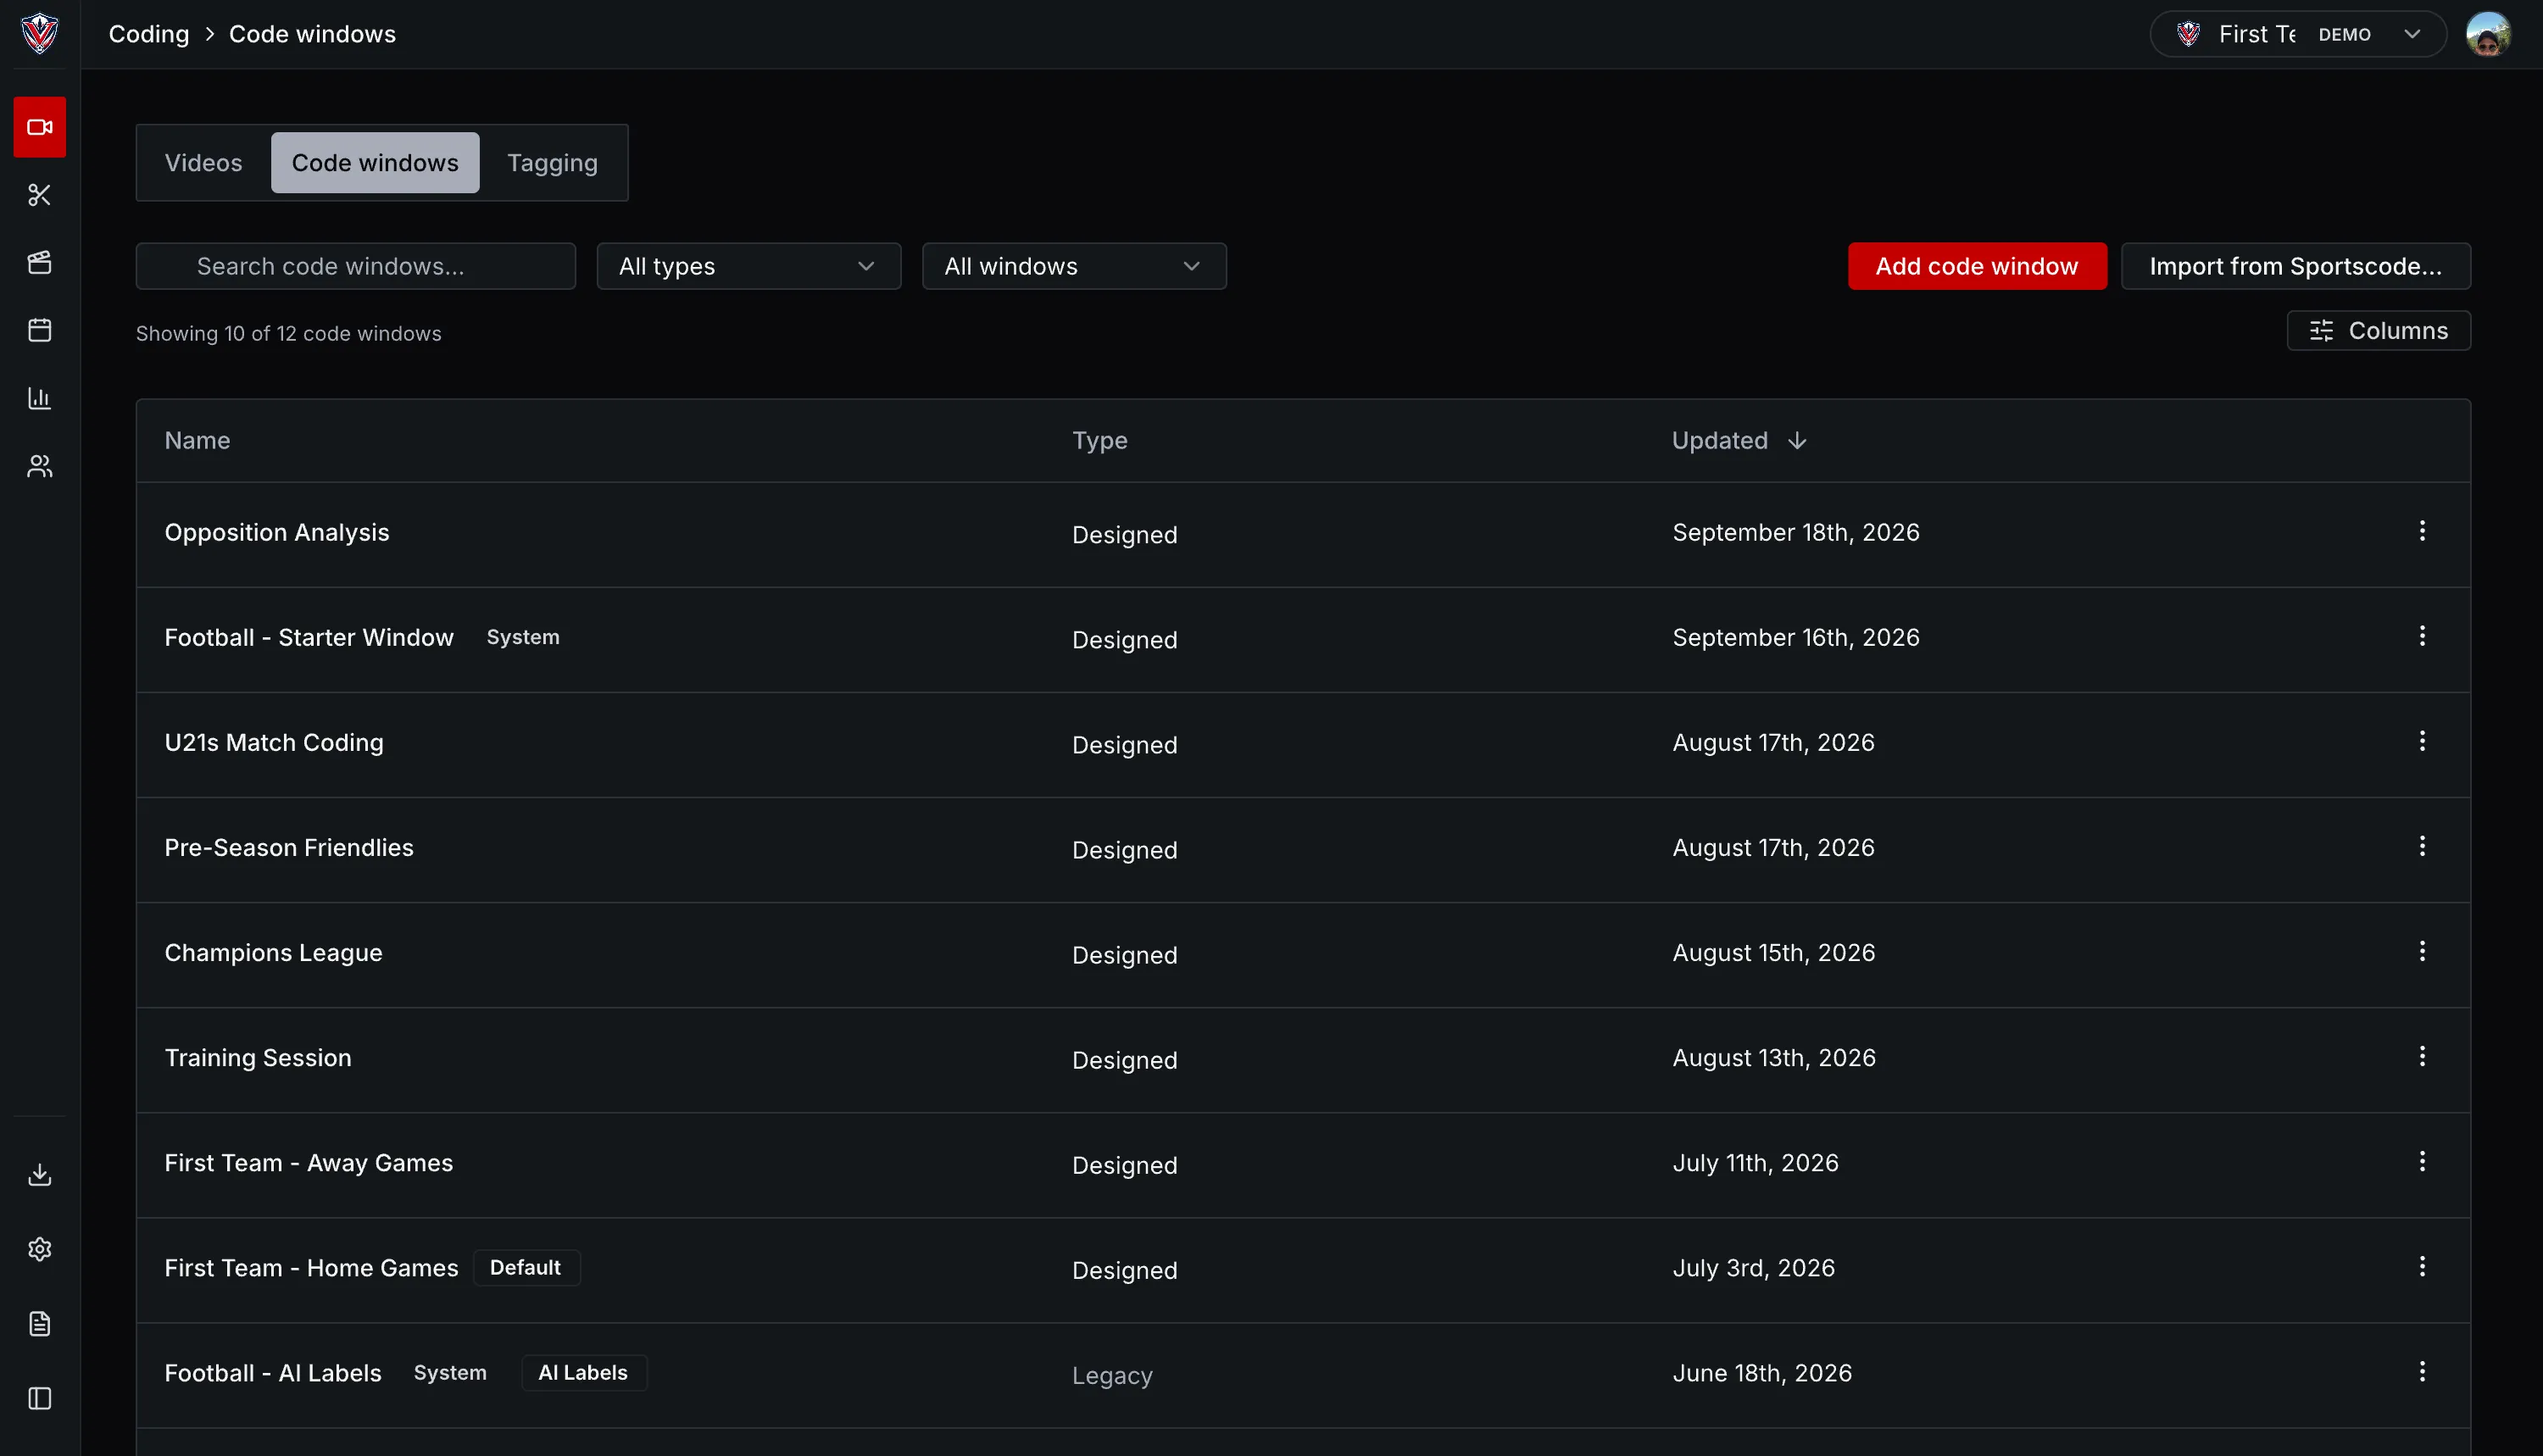The height and width of the screenshot is (1456, 2543).
Task: Open the document icon in the sidebar
Action: (x=39, y=1324)
